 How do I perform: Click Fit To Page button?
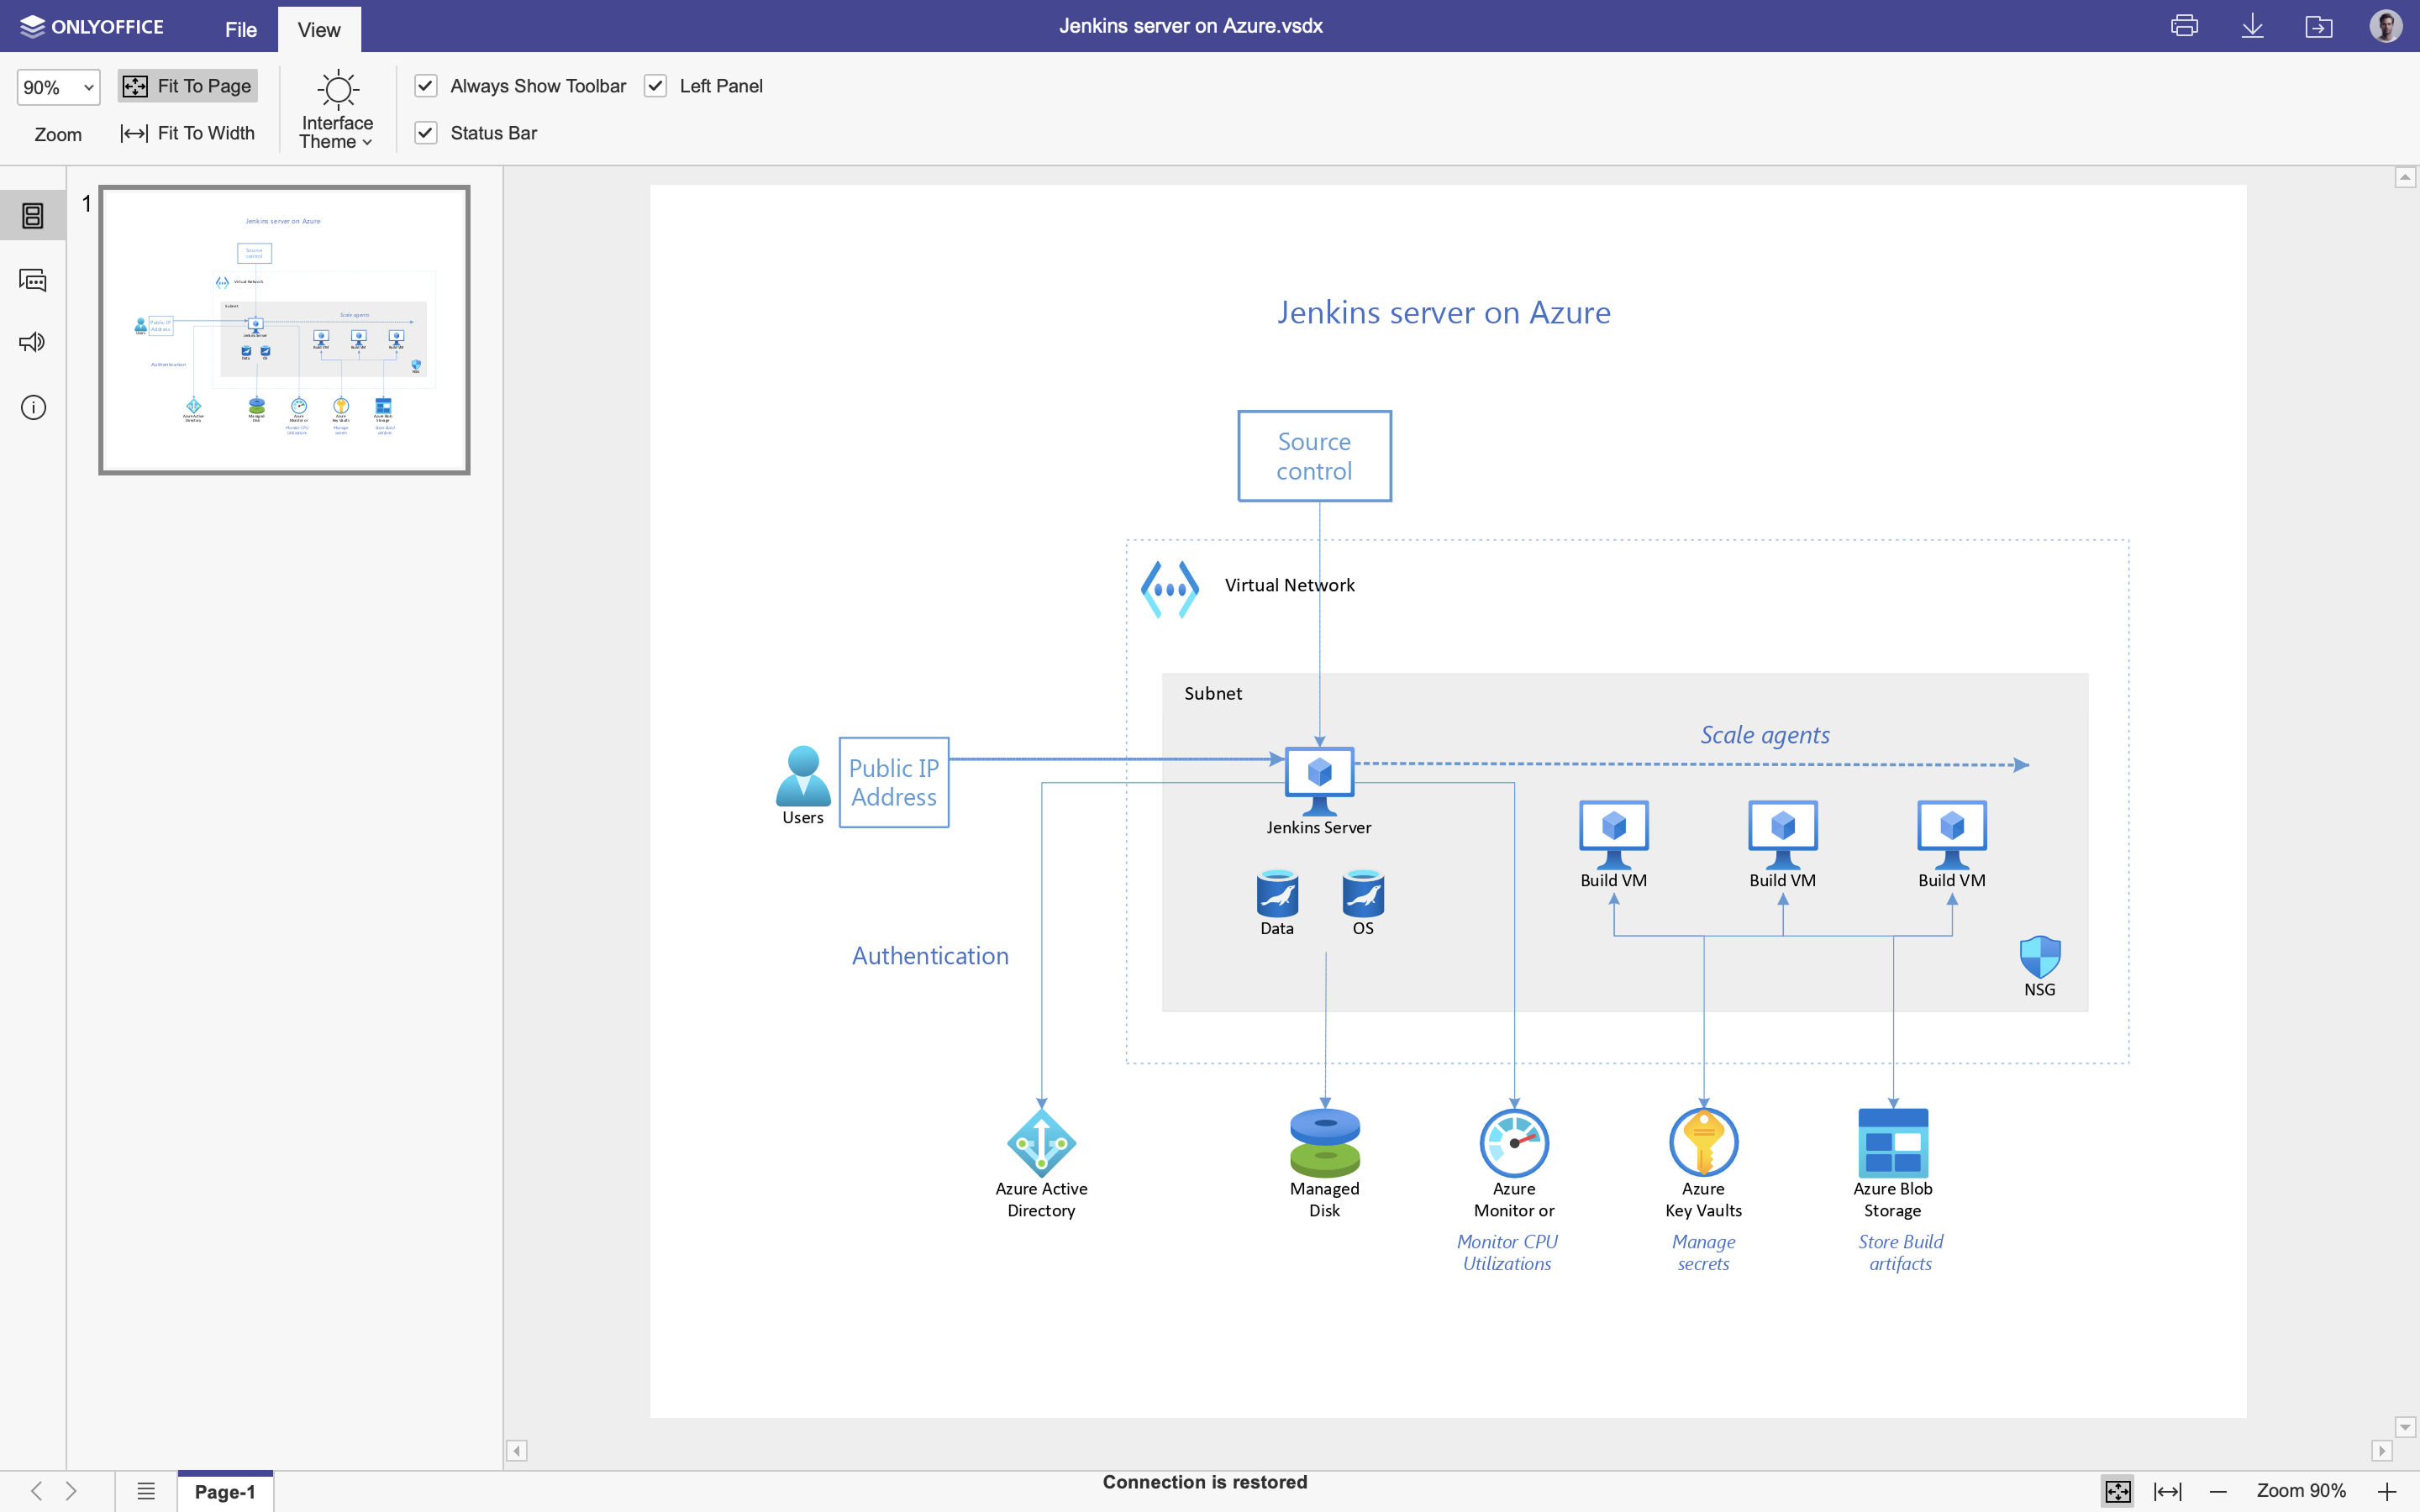pyautogui.click(x=188, y=86)
